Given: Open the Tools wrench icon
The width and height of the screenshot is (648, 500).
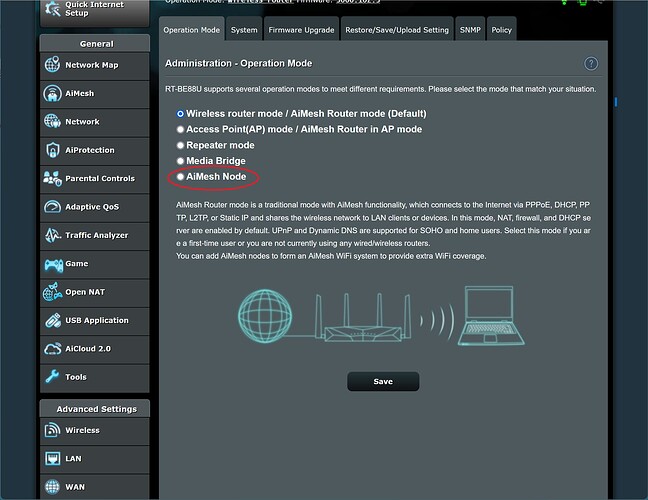Looking at the screenshot, I should [52, 376].
